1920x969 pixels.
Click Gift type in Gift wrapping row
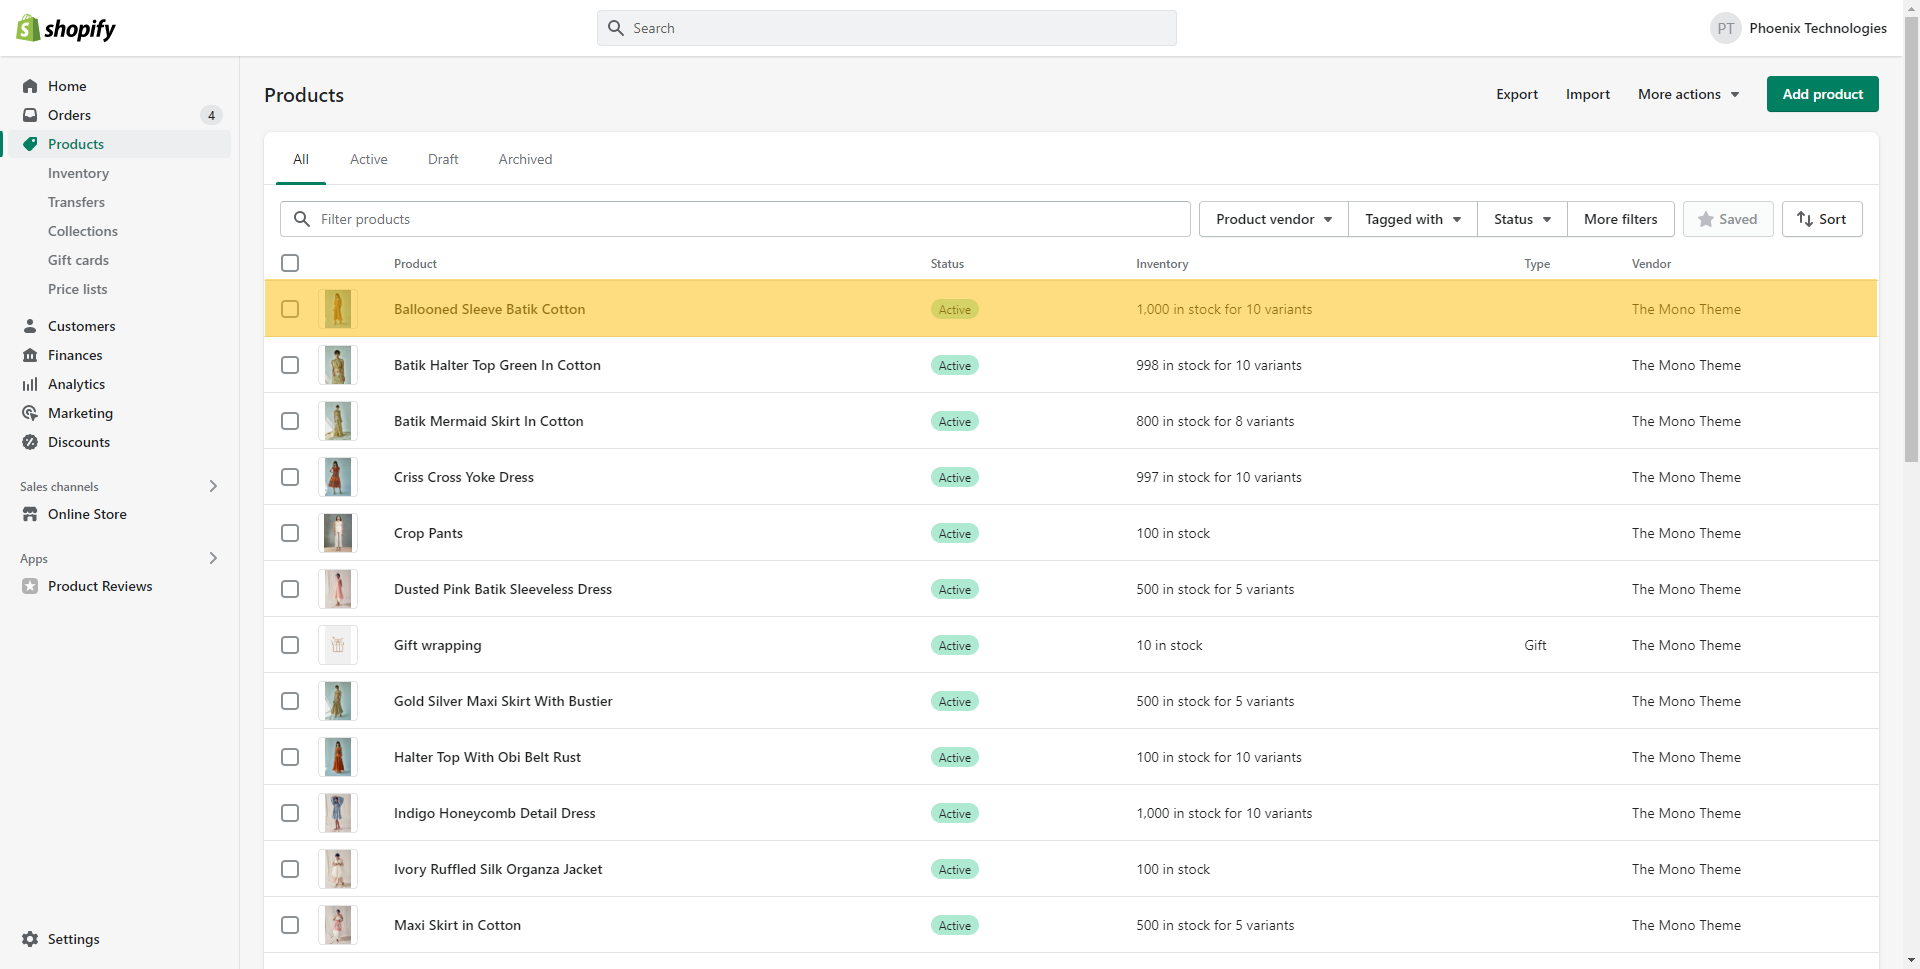point(1535,645)
